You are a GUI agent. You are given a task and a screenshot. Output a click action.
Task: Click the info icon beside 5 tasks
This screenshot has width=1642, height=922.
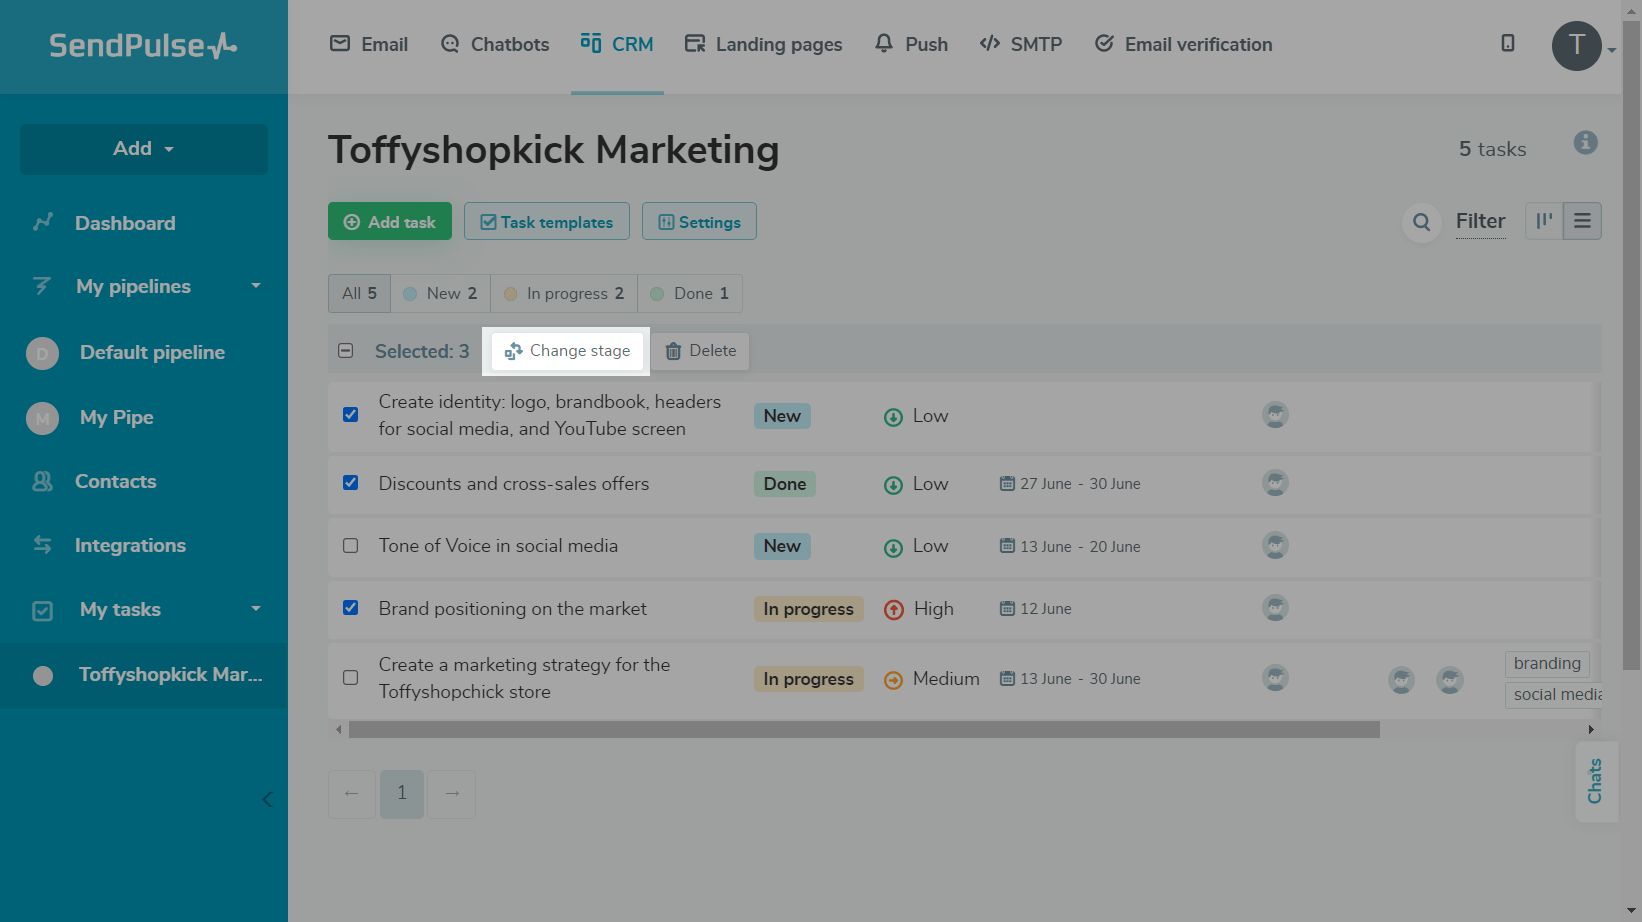point(1586,142)
